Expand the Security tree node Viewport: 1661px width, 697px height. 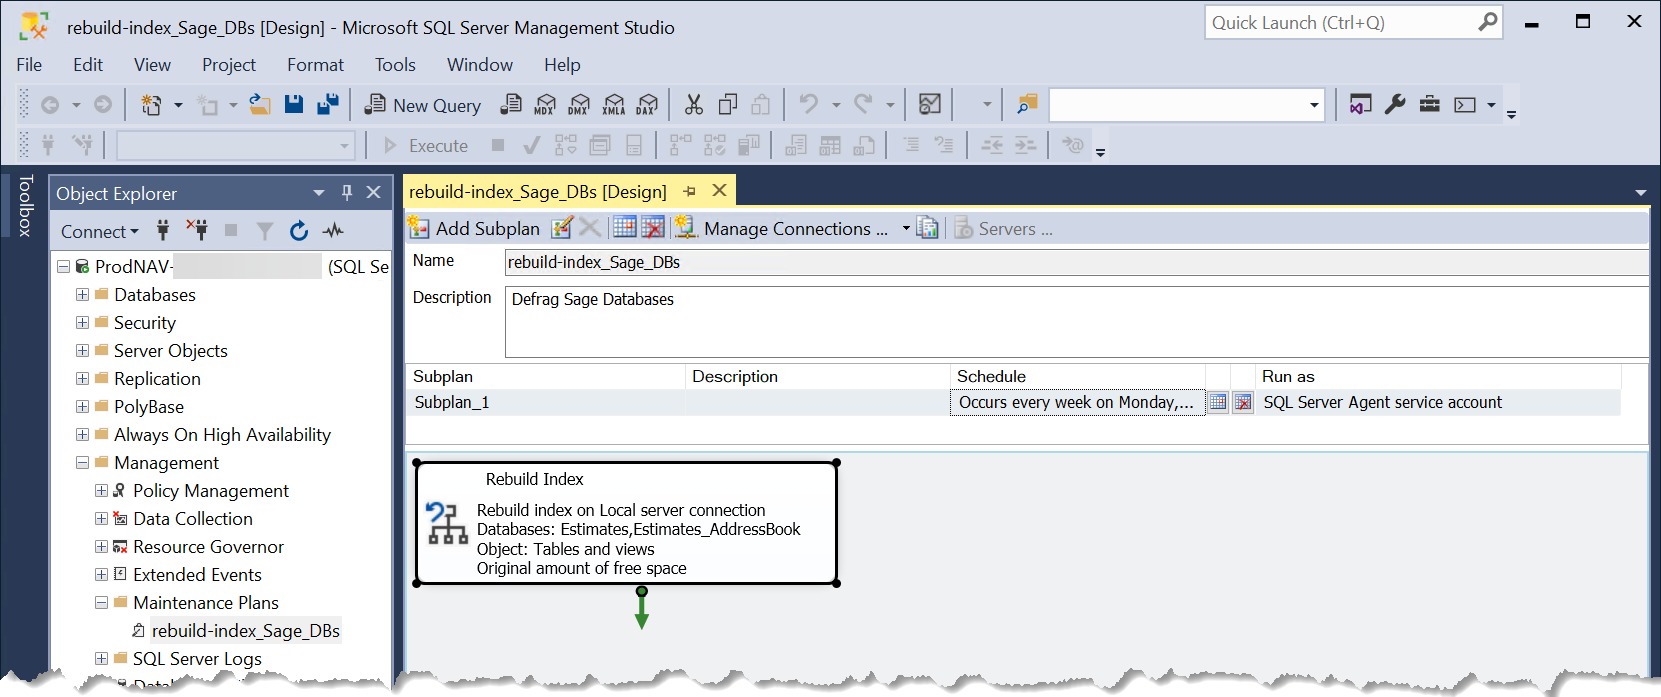(x=82, y=322)
